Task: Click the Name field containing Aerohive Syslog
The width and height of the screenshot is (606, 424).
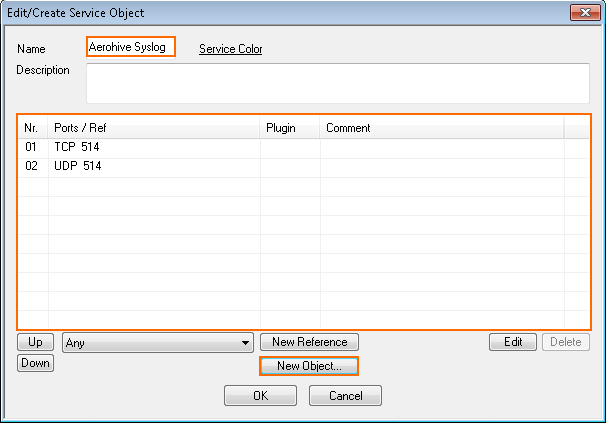Action: pyautogui.click(x=131, y=47)
